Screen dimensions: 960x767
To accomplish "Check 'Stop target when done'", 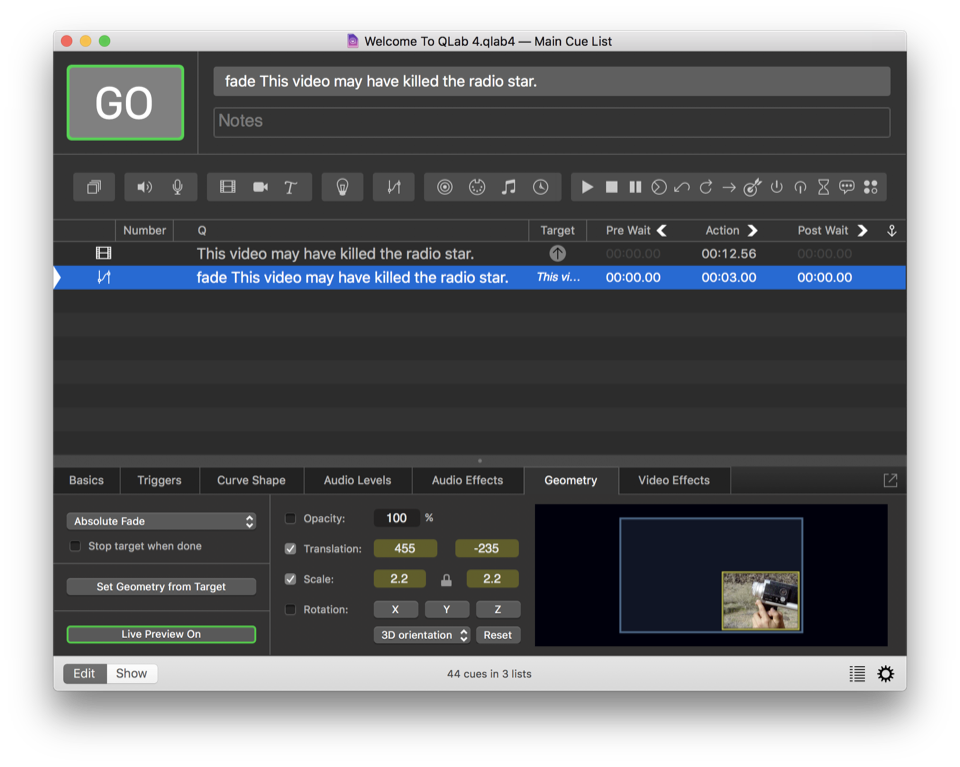I will coord(75,546).
